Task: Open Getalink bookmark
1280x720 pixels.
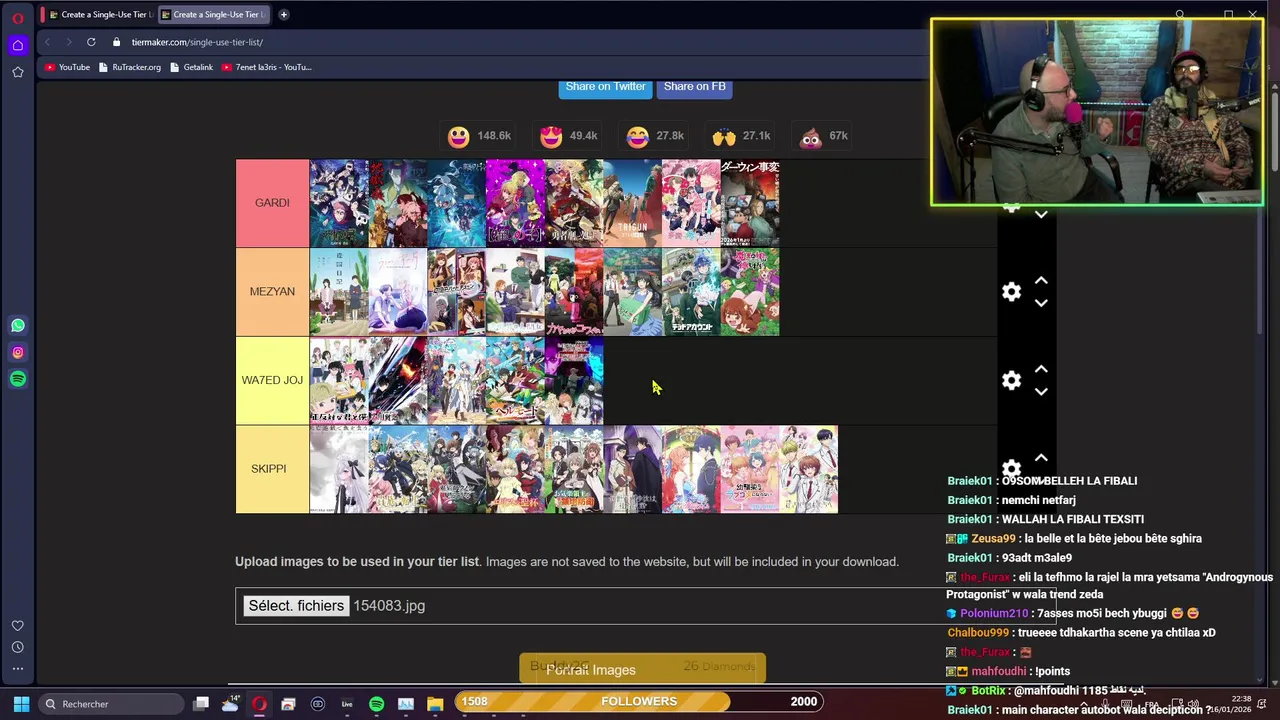Action: pyautogui.click(x=191, y=67)
